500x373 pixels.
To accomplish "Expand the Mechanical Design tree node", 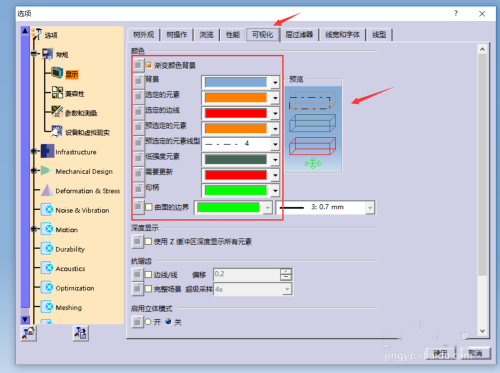I will (34, 171).
